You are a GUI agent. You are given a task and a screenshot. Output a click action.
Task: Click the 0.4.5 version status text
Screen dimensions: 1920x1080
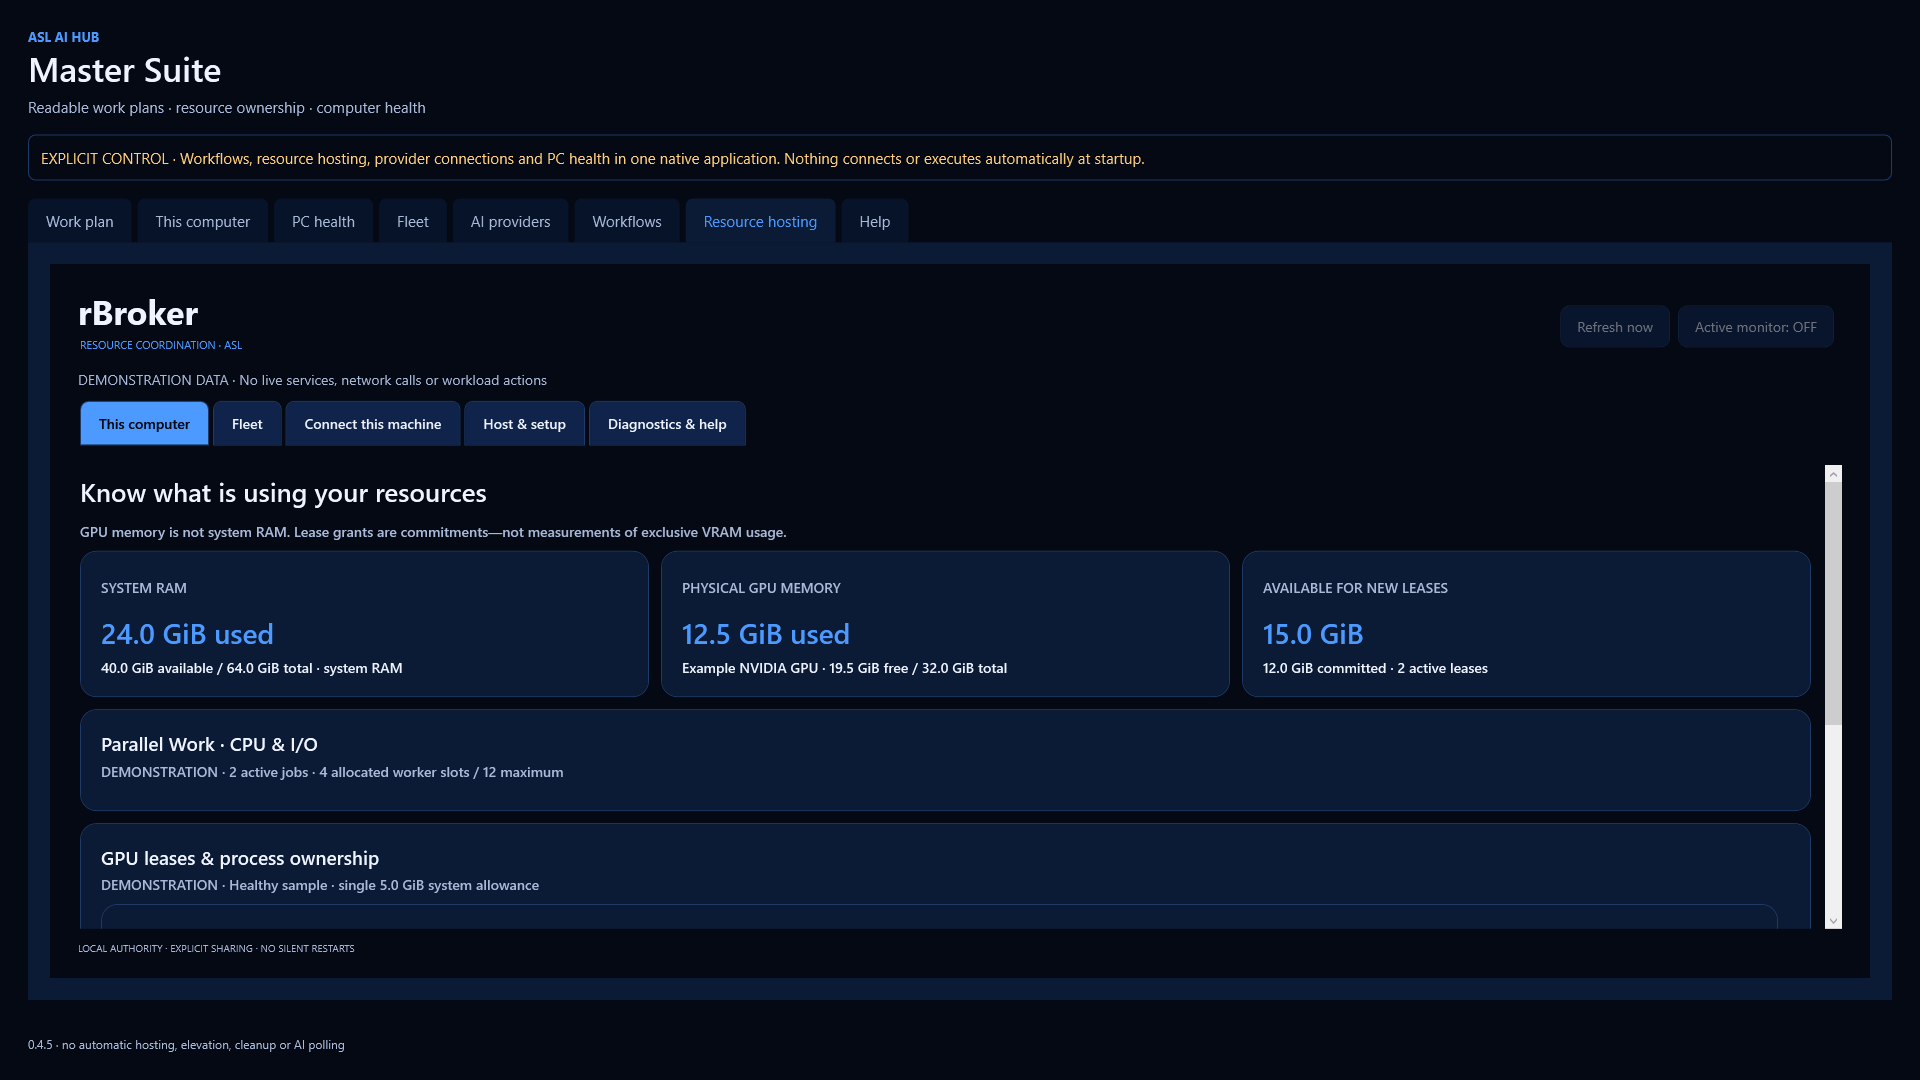(186, 1045)
